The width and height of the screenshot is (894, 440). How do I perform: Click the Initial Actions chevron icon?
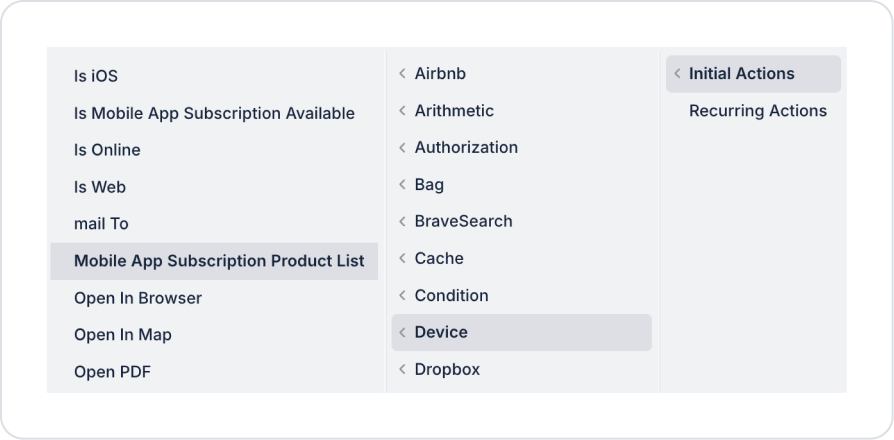coord(677,74)
